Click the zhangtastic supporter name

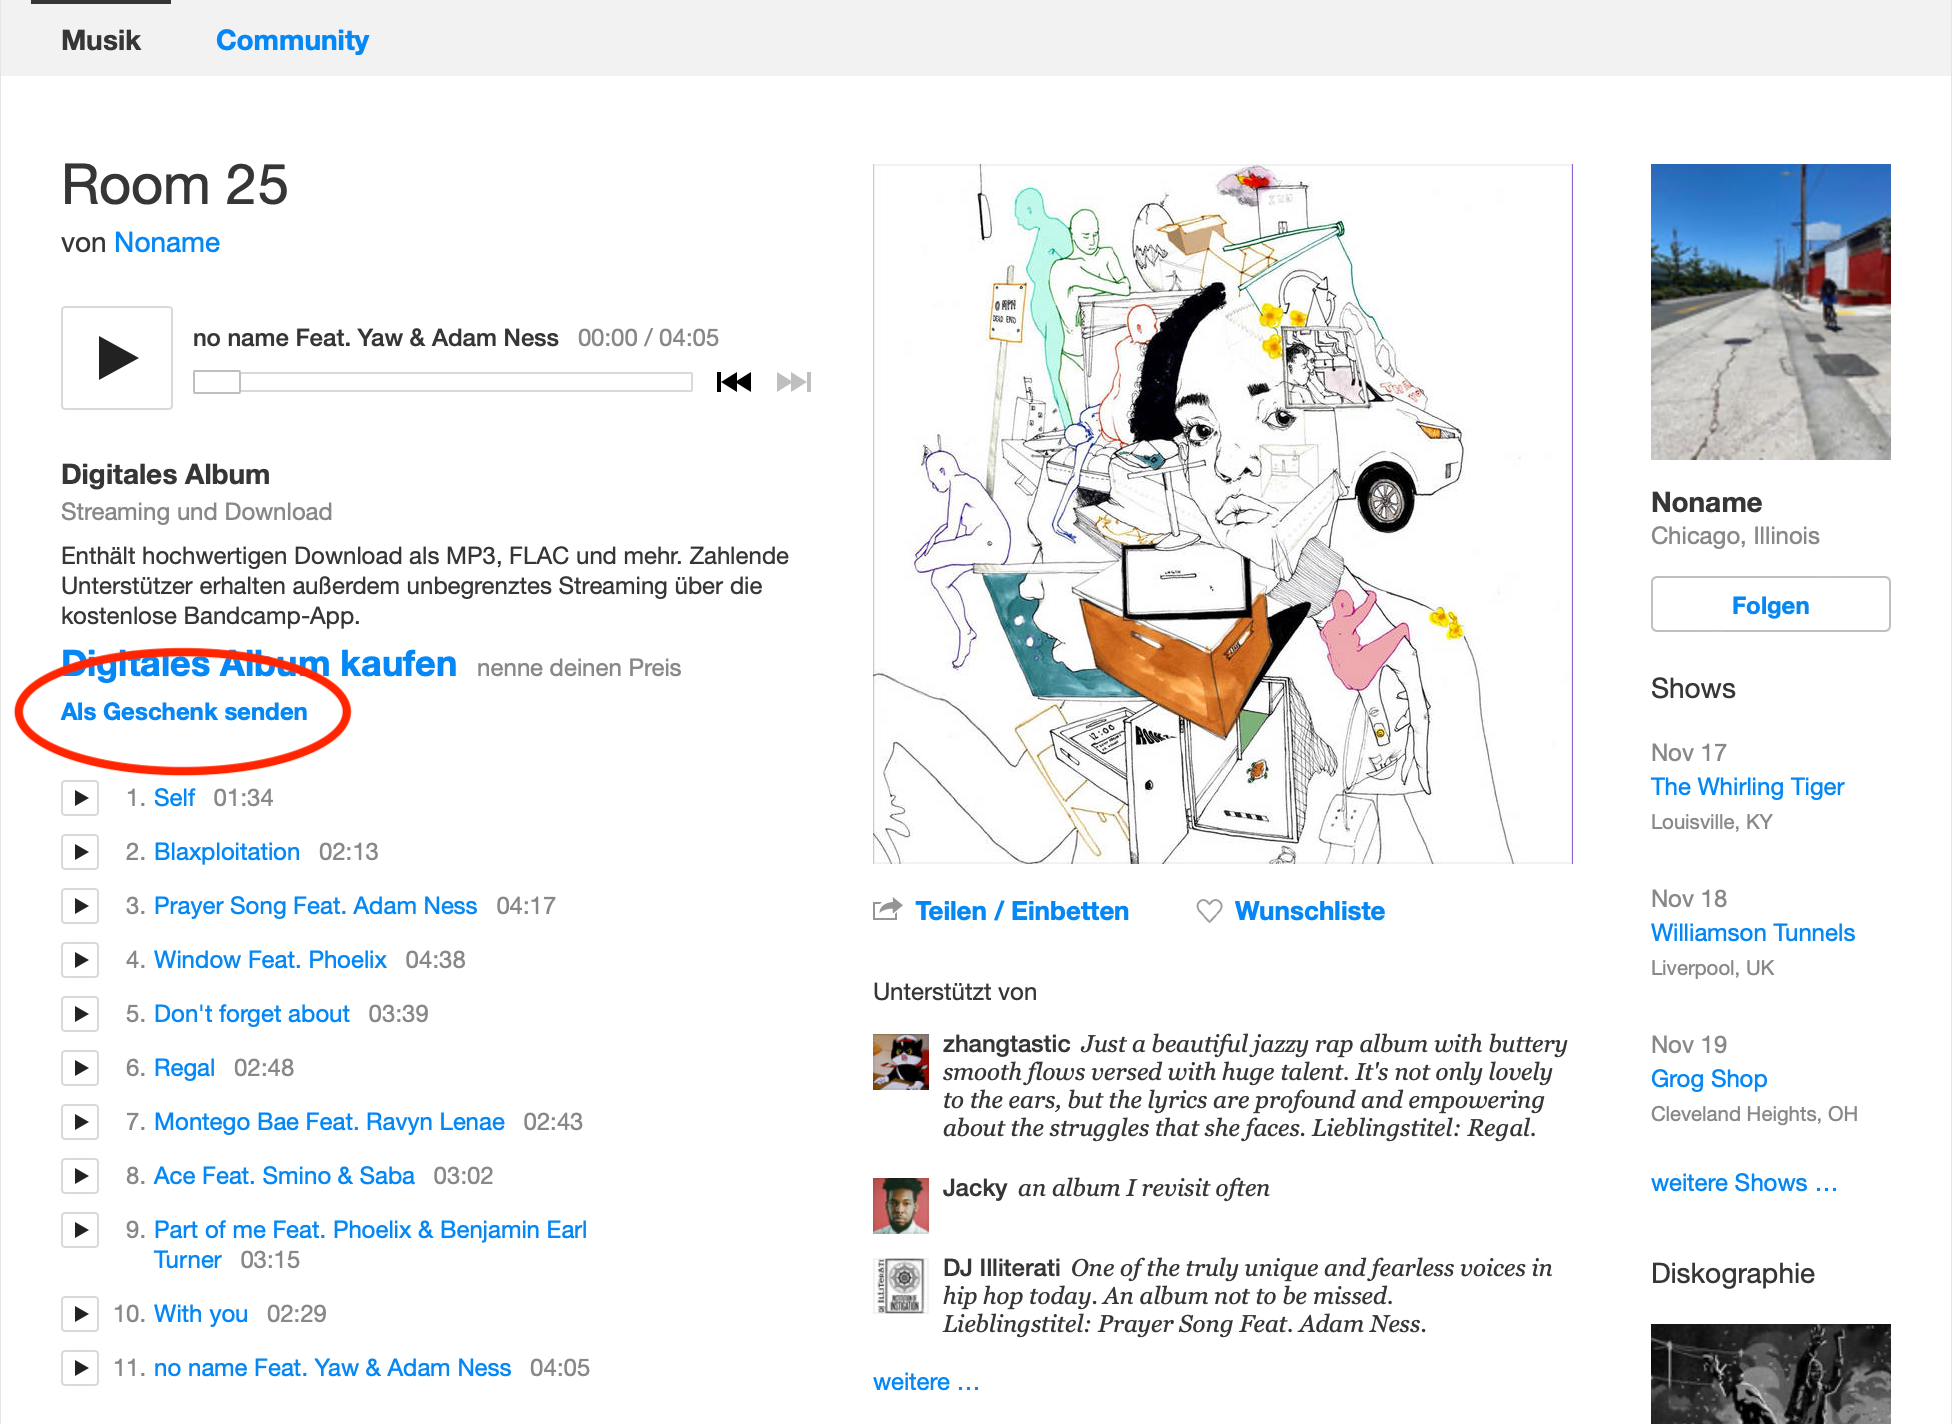[x=1006, y=1044]
